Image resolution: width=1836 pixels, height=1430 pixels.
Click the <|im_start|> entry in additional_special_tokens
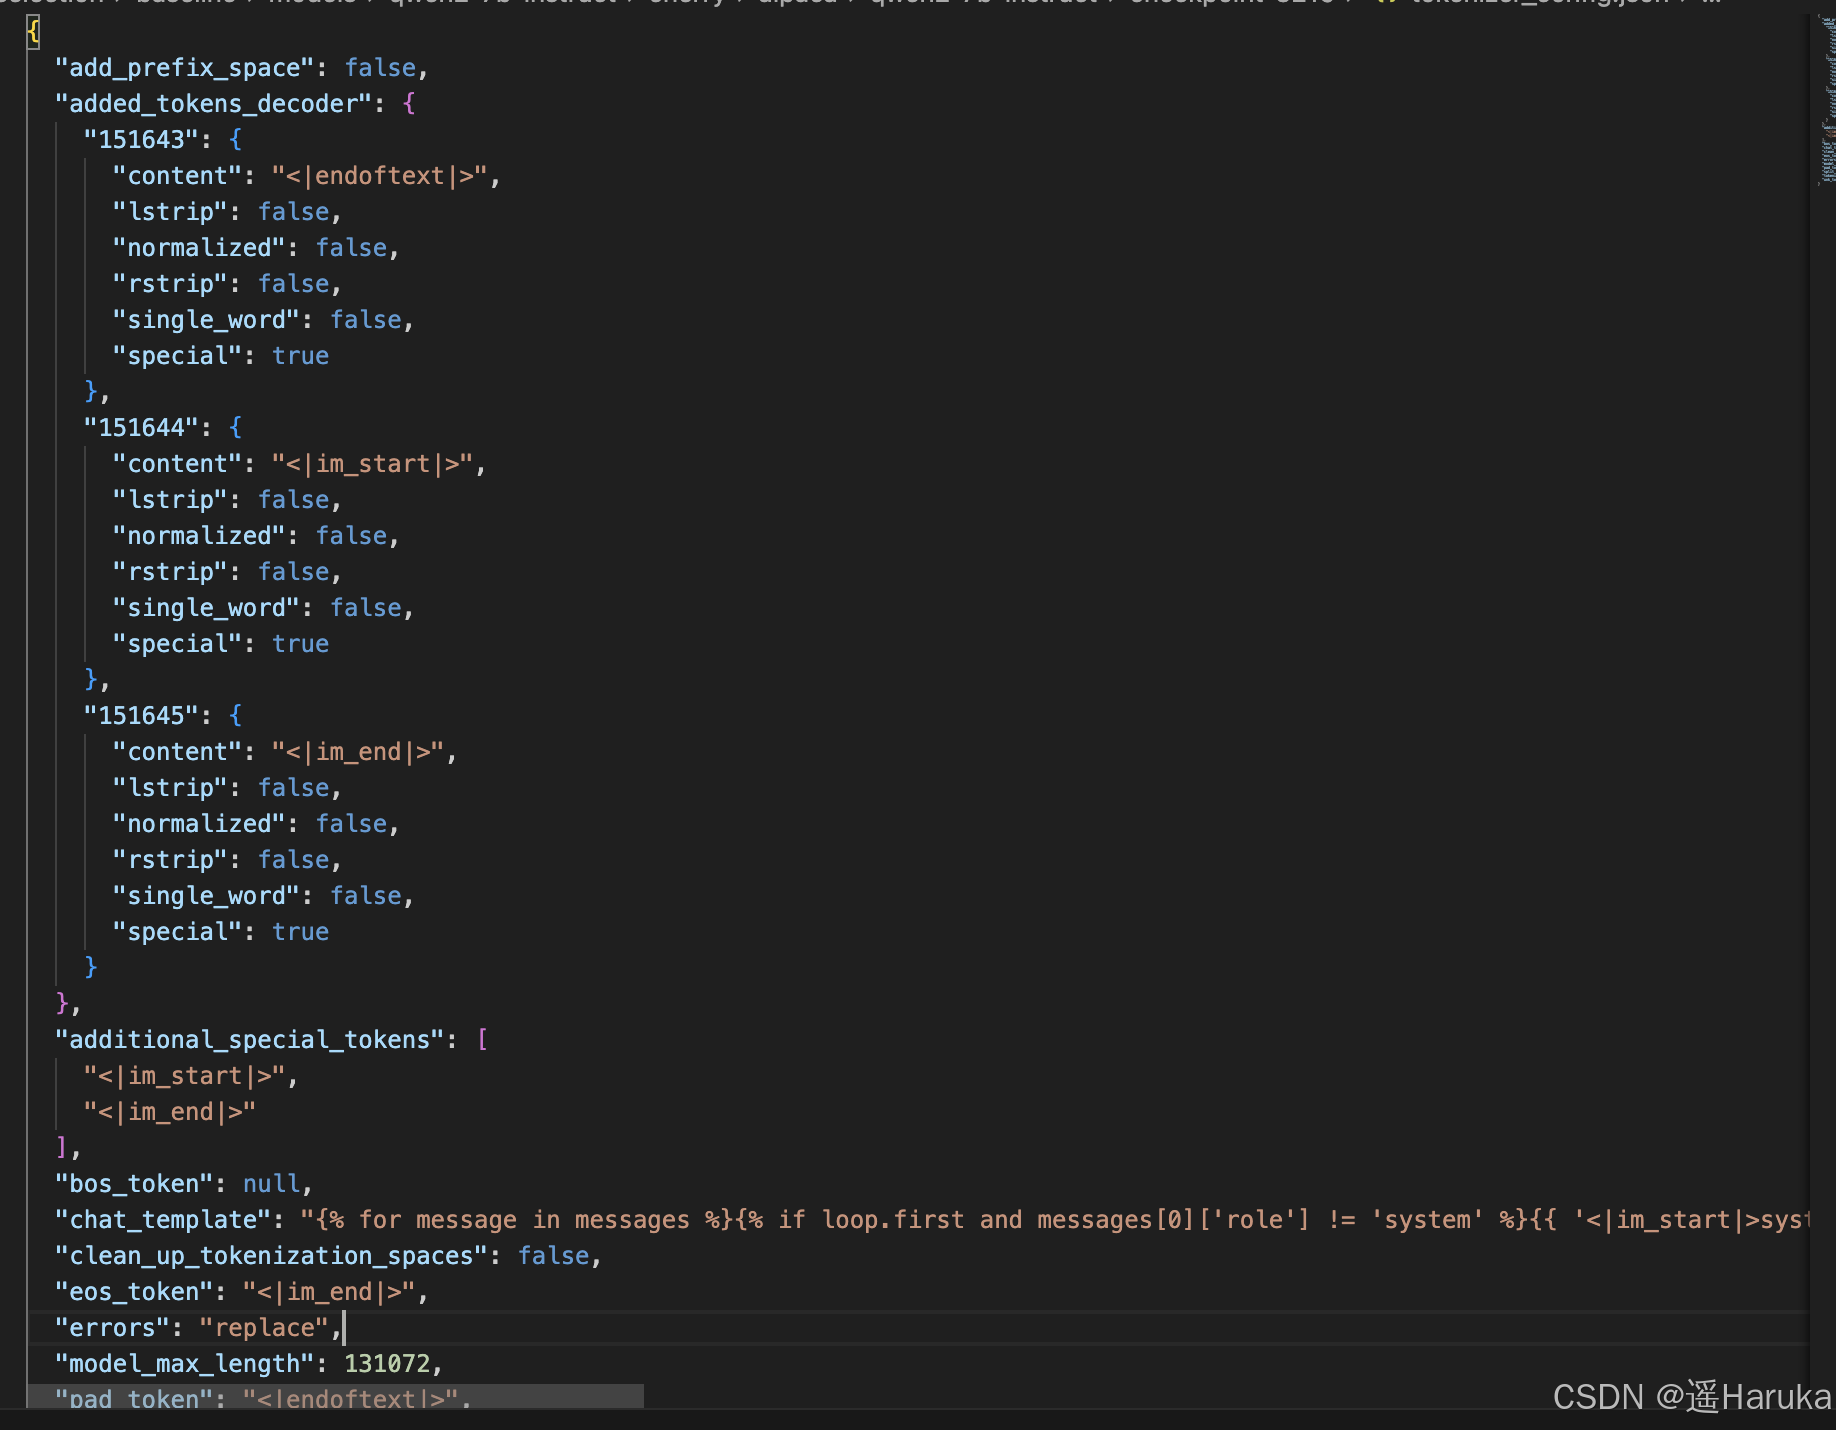[x=186, y=1075]
